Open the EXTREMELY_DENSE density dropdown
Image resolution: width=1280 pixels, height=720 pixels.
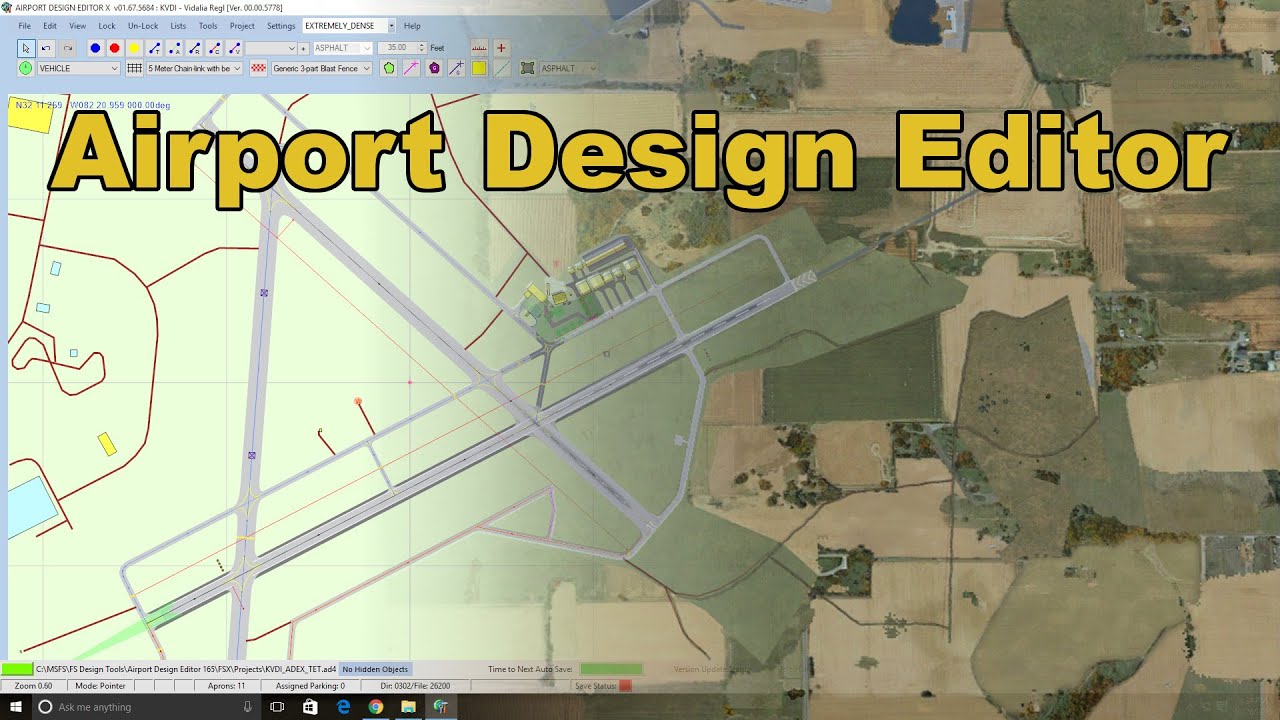coord(349,26)
